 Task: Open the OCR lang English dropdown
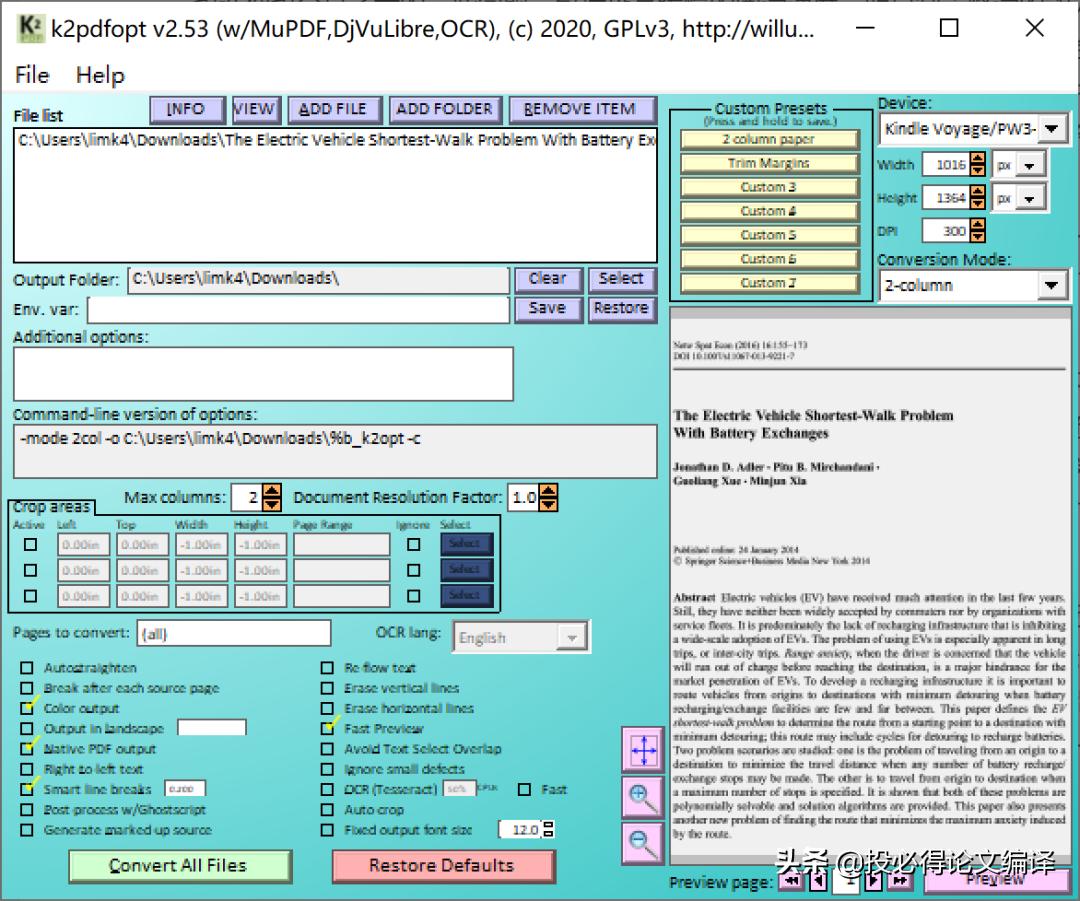click(571, 638)
